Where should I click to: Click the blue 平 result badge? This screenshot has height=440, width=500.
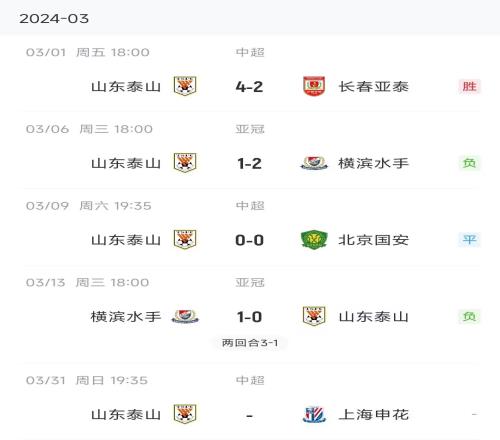click(469, 240)
